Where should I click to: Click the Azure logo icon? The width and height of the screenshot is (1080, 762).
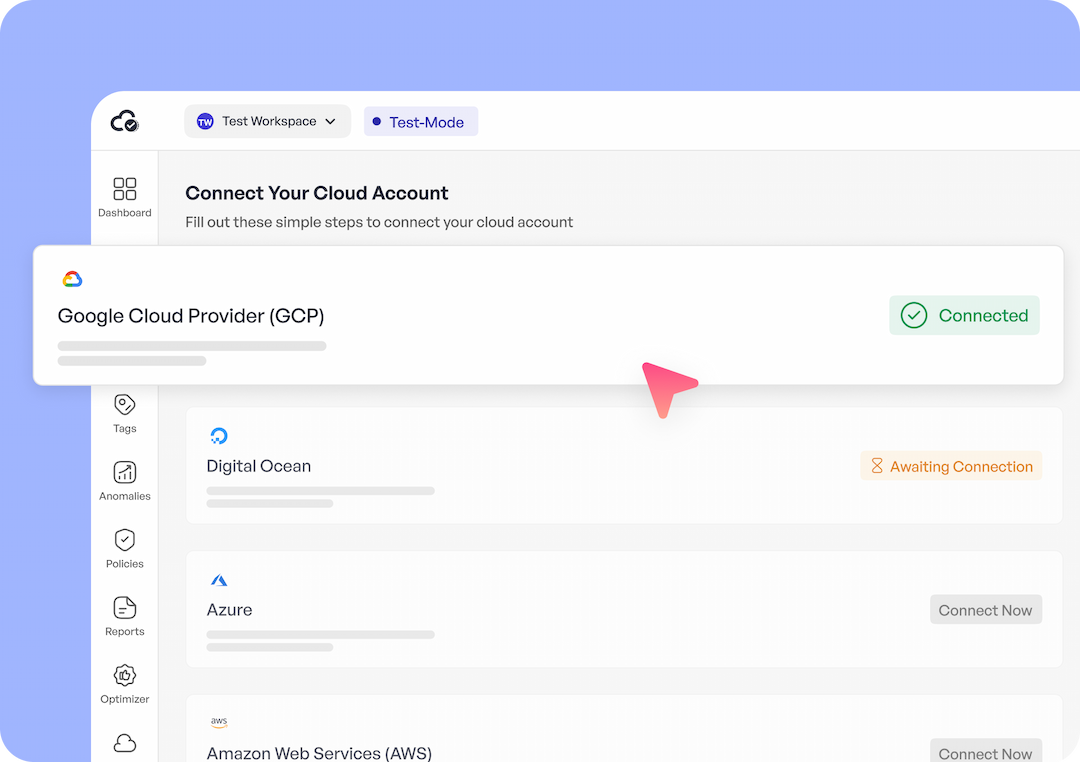[x=219, y=580]
